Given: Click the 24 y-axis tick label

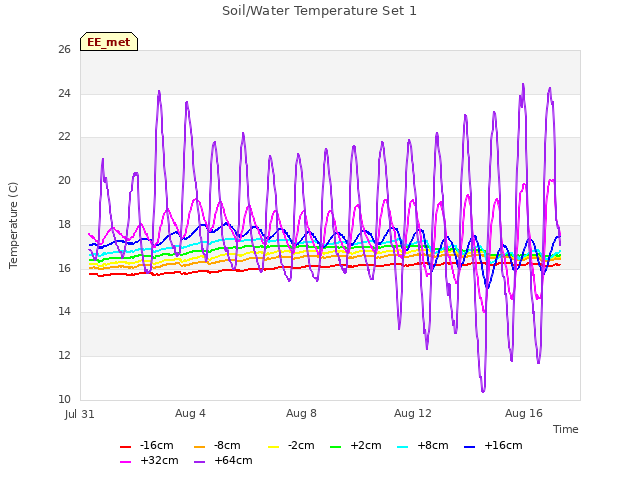Looking at the screenshot, I should pos(64,93).
